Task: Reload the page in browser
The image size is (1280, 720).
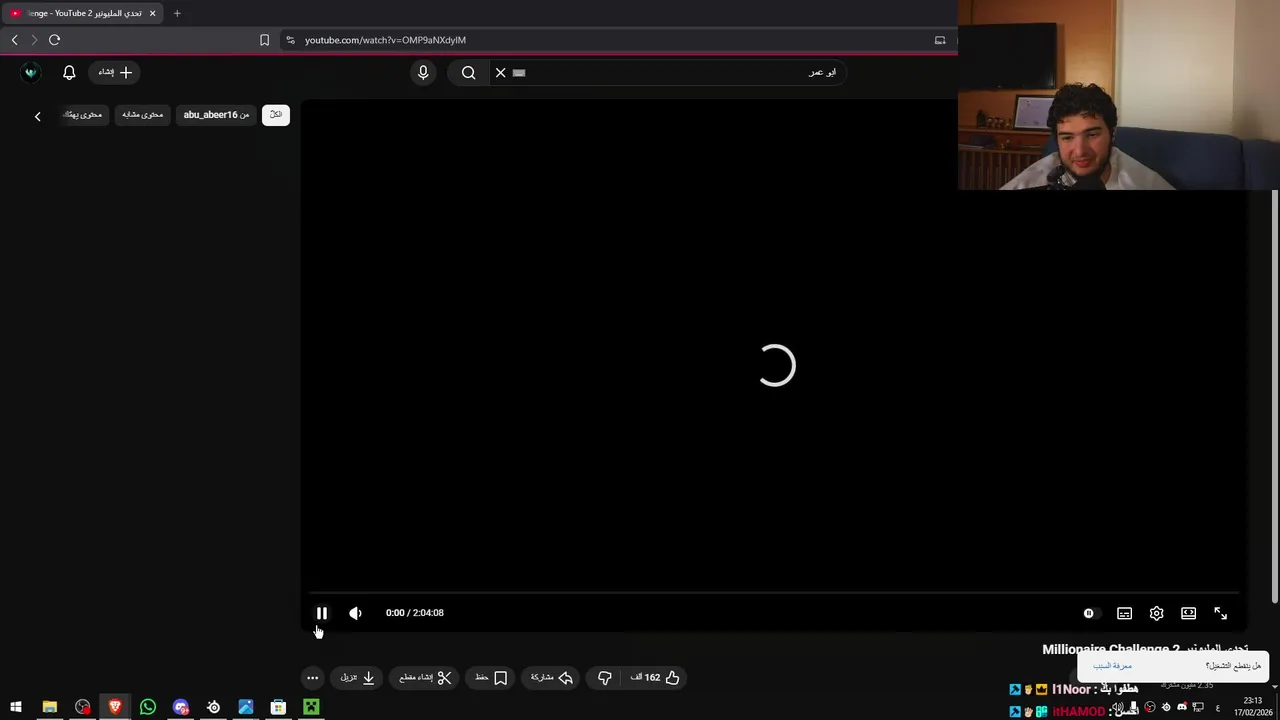Action: pyautogui.click(x=54, y=40)
